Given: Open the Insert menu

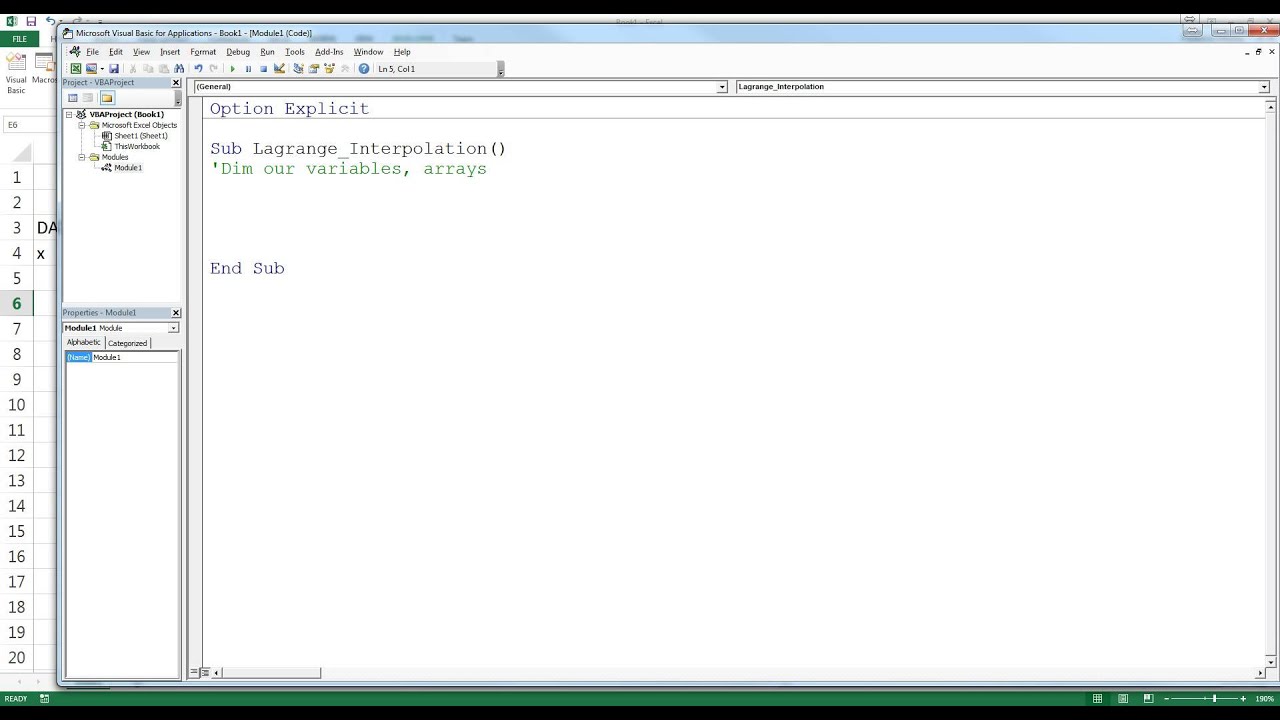Looking at the screenshot, I should [x=170, y=52].
